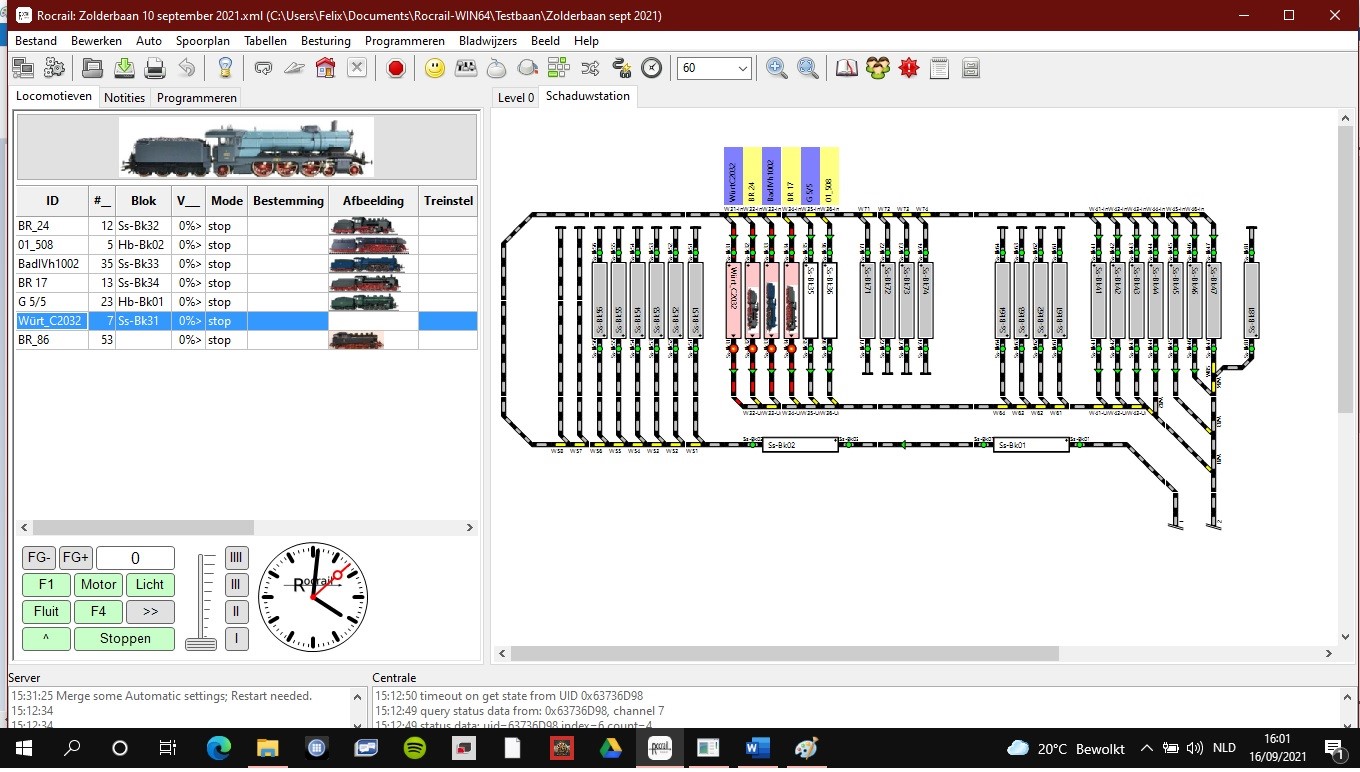
Task: Switch to the Level 0 tab
Action: pyautogui.click(x=516, y=97)
